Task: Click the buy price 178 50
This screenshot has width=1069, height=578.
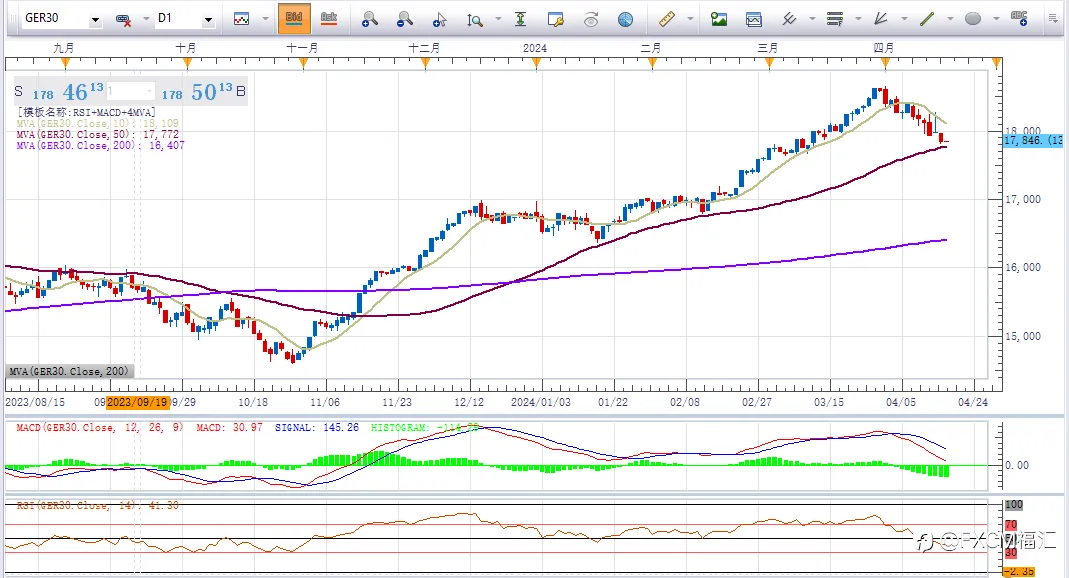Action: point(197,91)
